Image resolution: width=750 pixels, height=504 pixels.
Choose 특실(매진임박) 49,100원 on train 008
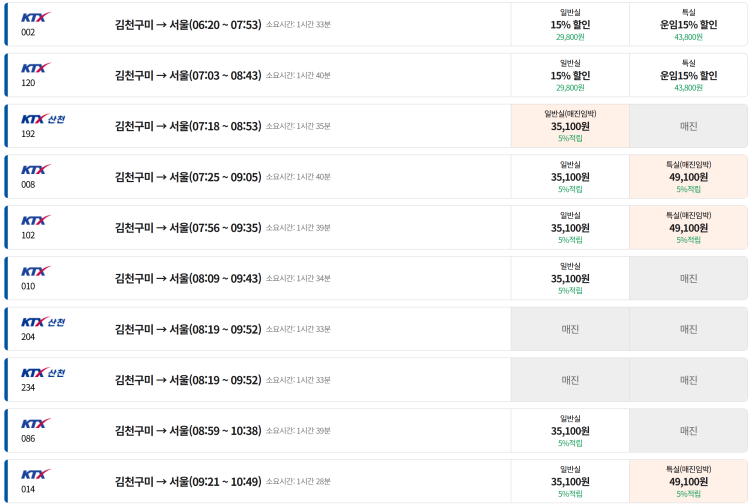(x=688, y=177)
